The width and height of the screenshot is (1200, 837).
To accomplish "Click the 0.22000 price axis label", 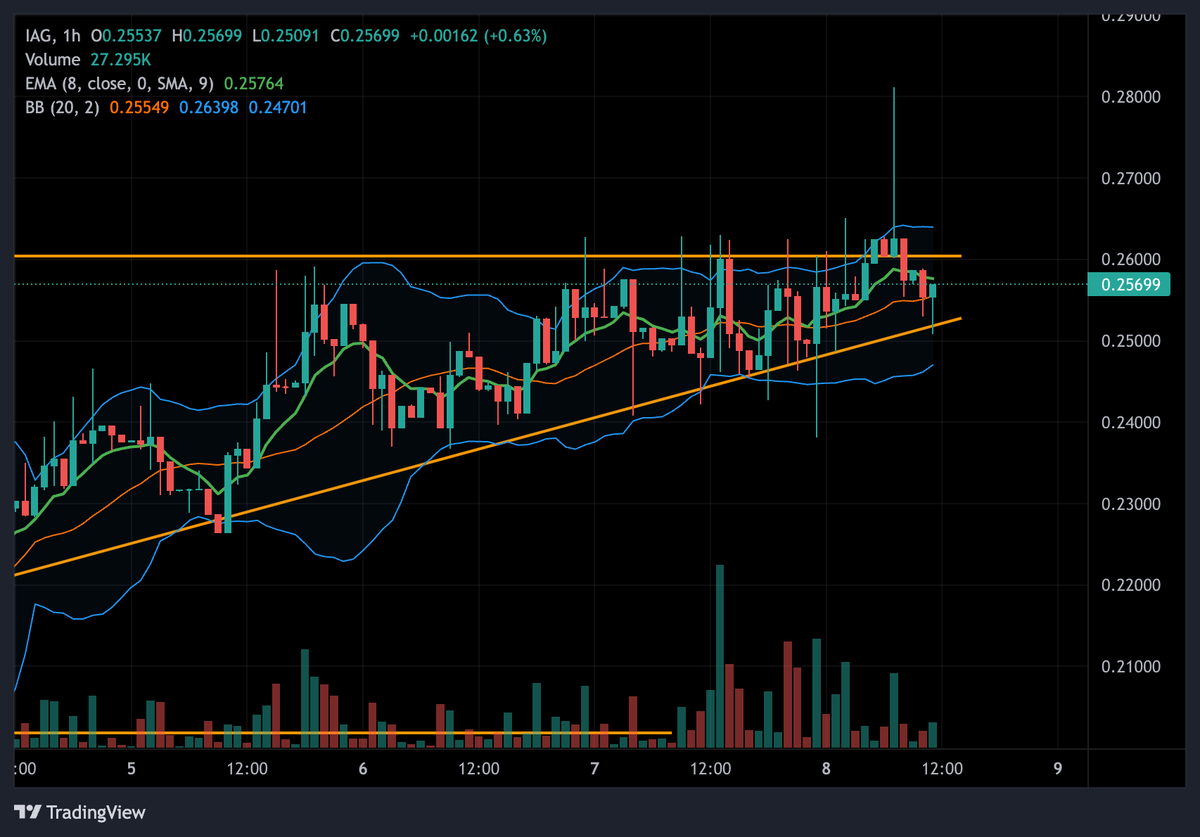I will 1130,585.
